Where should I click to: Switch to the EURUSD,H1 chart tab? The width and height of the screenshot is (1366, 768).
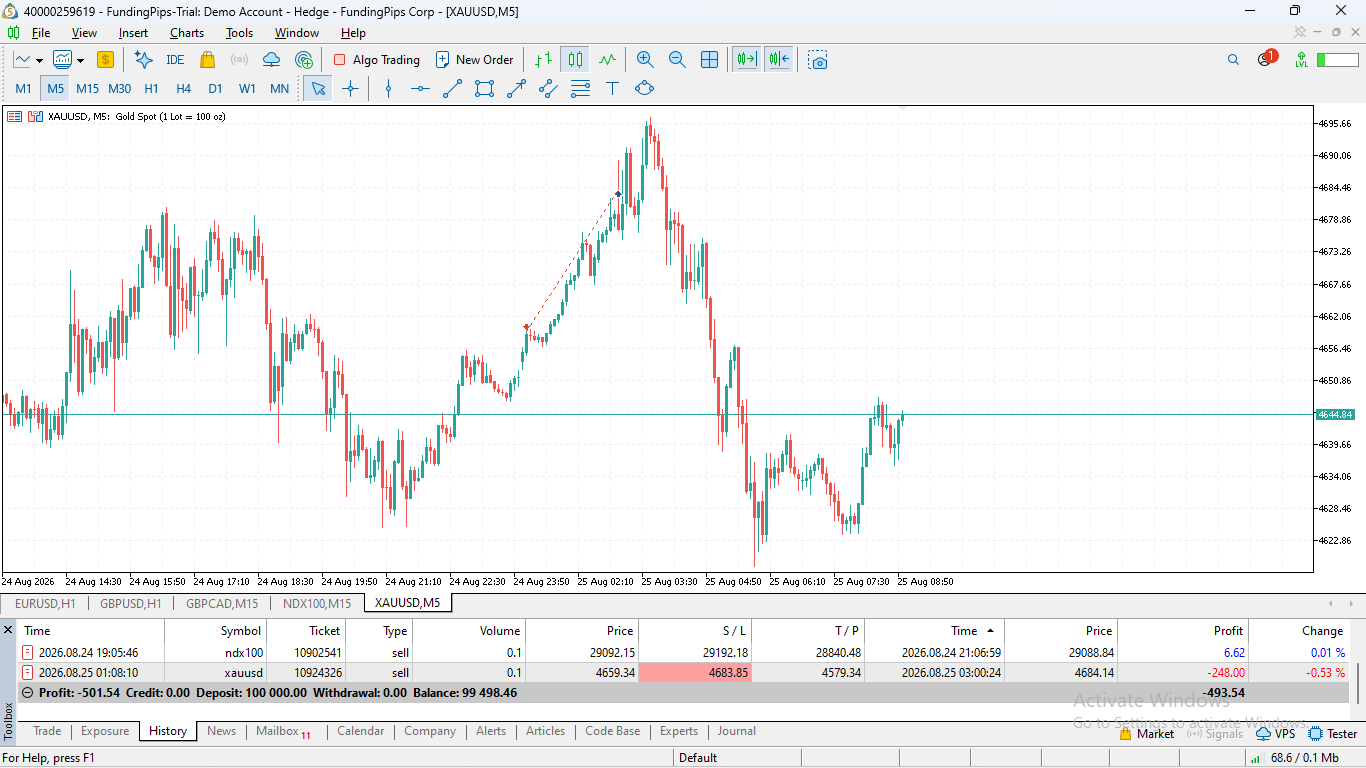click(45, 603)
